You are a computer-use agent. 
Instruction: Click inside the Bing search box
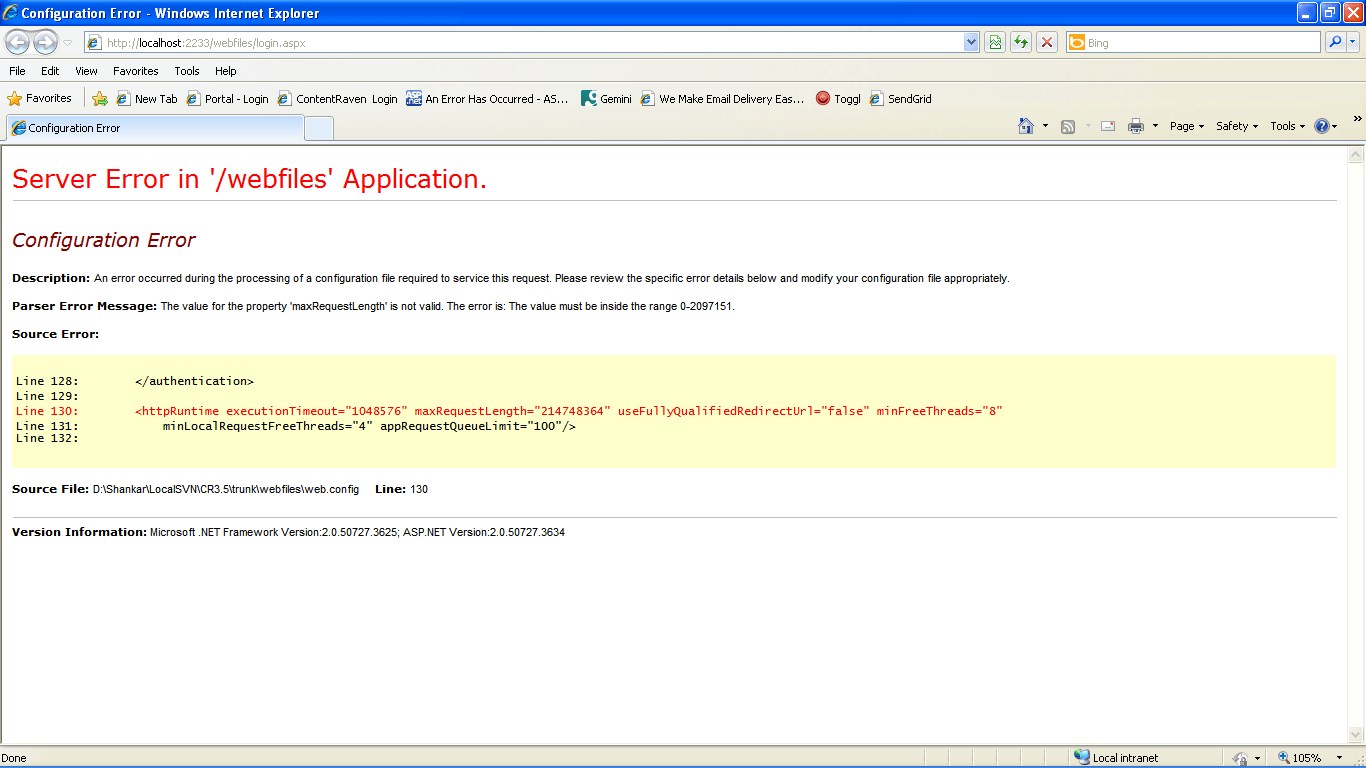point(1202,43)
